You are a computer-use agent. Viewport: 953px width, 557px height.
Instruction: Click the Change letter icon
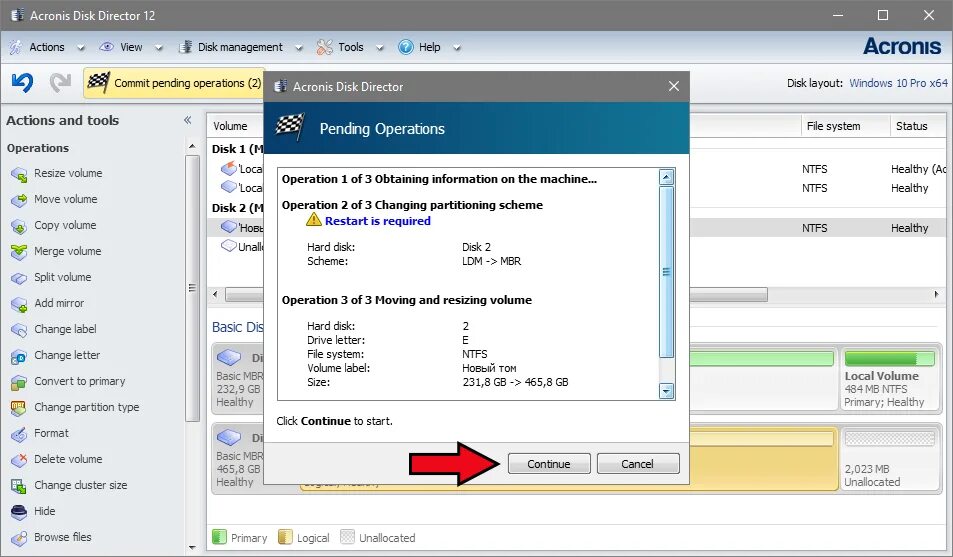pyautogui.click(x=19, y=356)
